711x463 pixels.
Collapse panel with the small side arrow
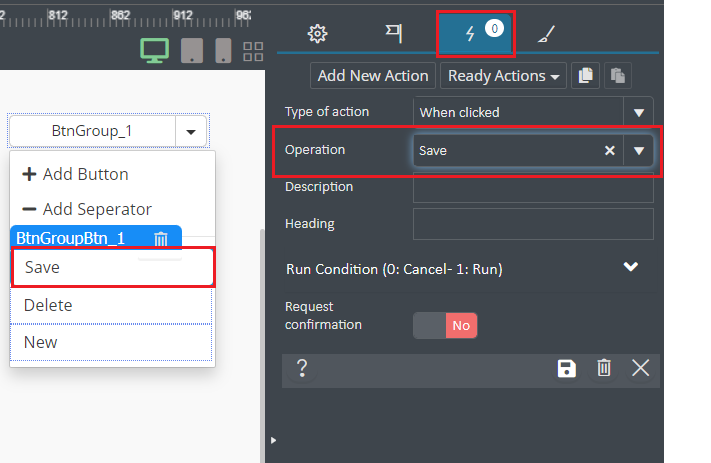tap(273, 440)
